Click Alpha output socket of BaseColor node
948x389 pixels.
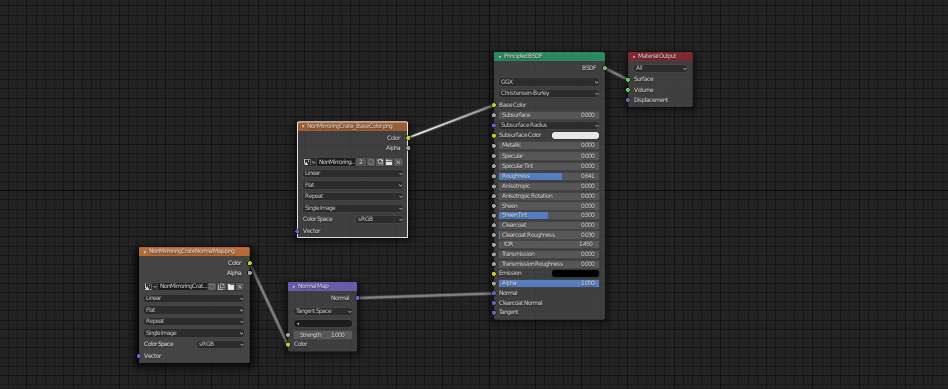[x=408, y=148]
